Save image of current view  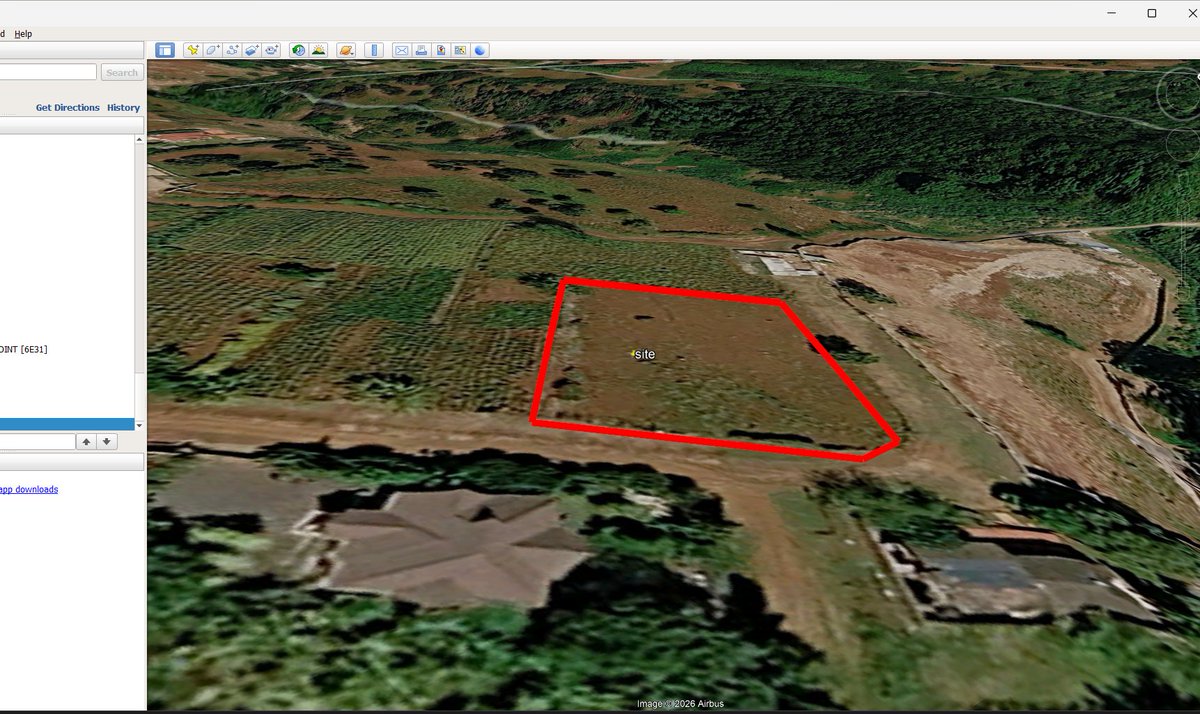[440, 50]
